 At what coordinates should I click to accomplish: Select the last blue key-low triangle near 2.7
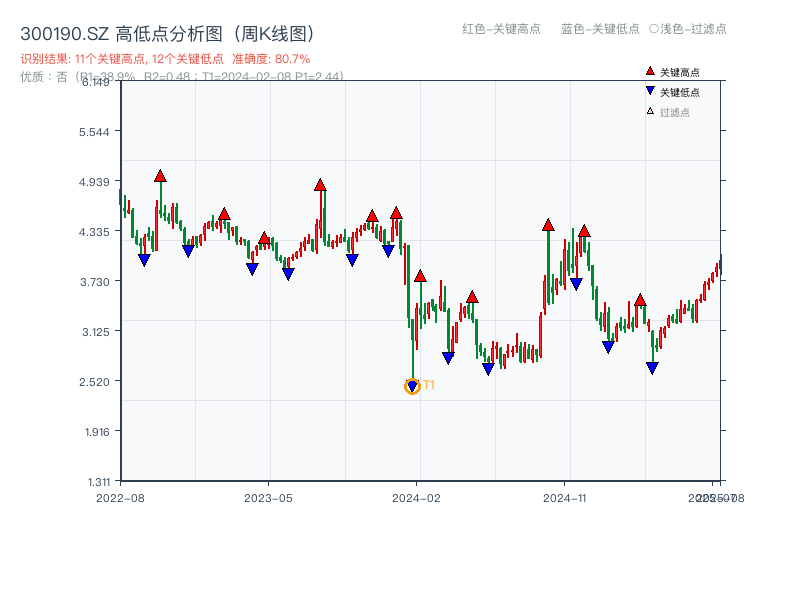[x=652, y=367]
